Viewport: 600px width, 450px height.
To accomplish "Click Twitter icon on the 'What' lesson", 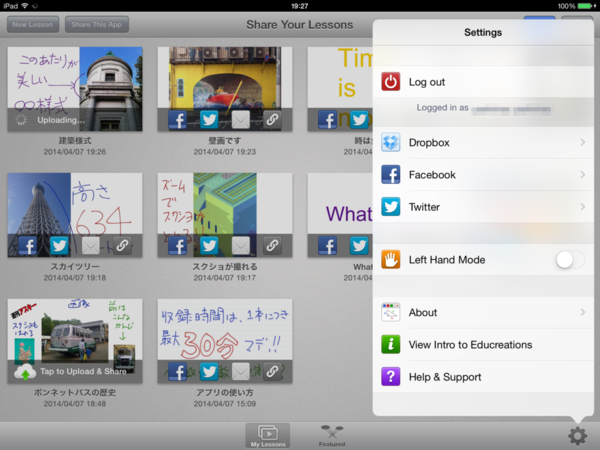I will pyautogui.click(x=359, y=246).
